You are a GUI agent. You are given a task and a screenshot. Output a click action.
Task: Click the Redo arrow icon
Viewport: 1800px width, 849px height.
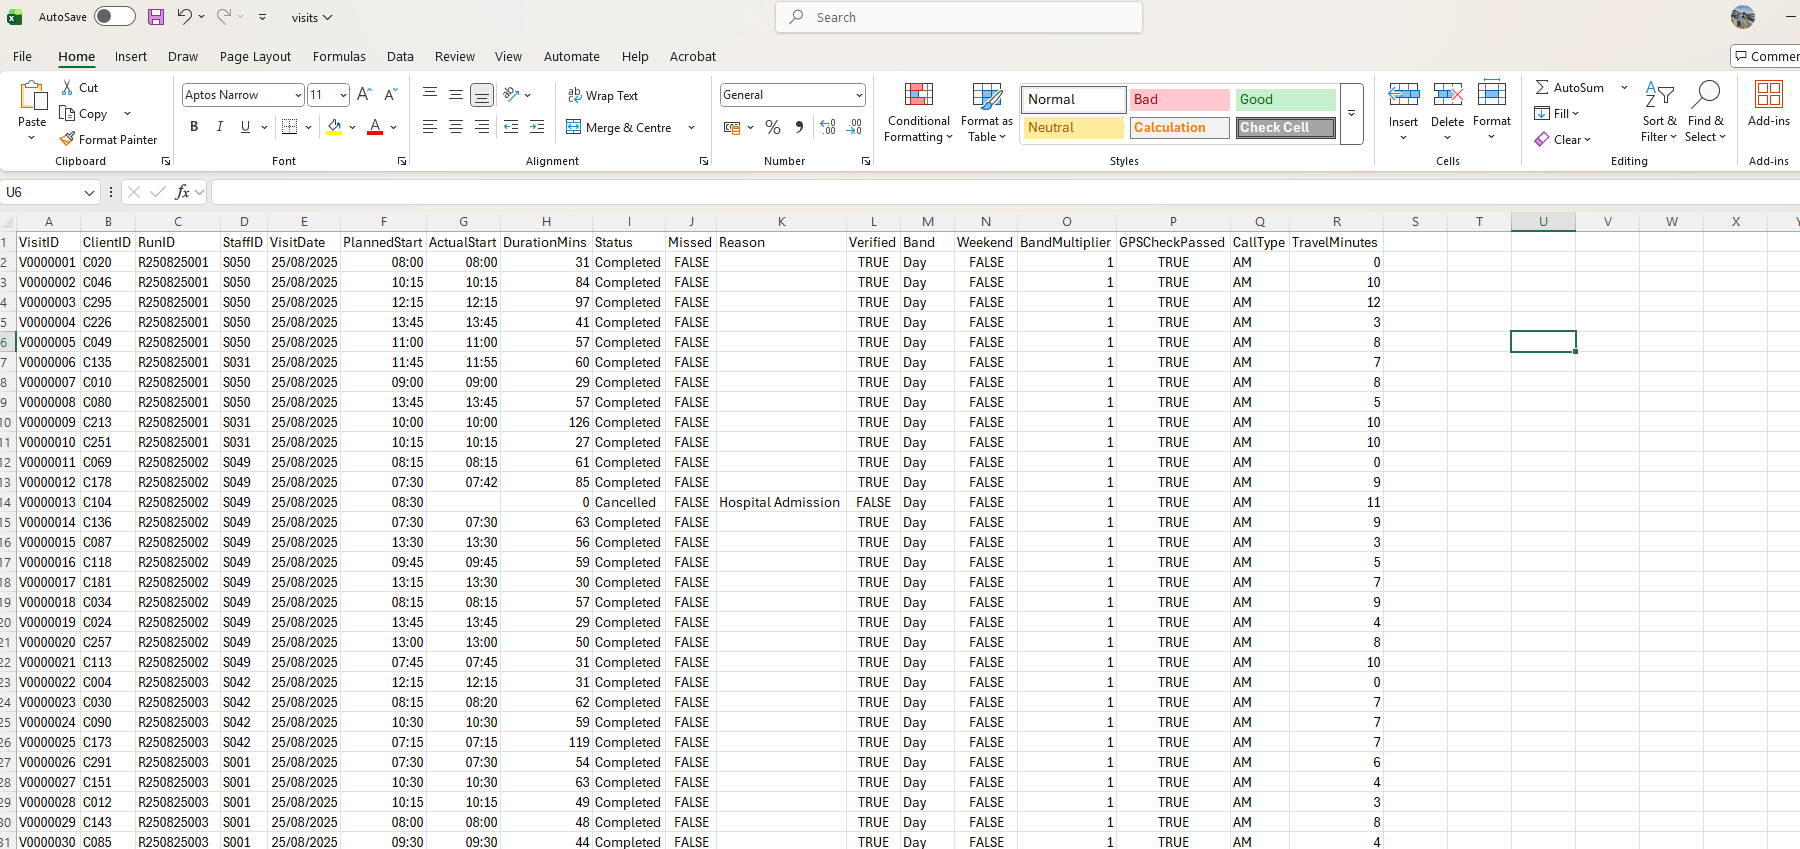[224, 17]
